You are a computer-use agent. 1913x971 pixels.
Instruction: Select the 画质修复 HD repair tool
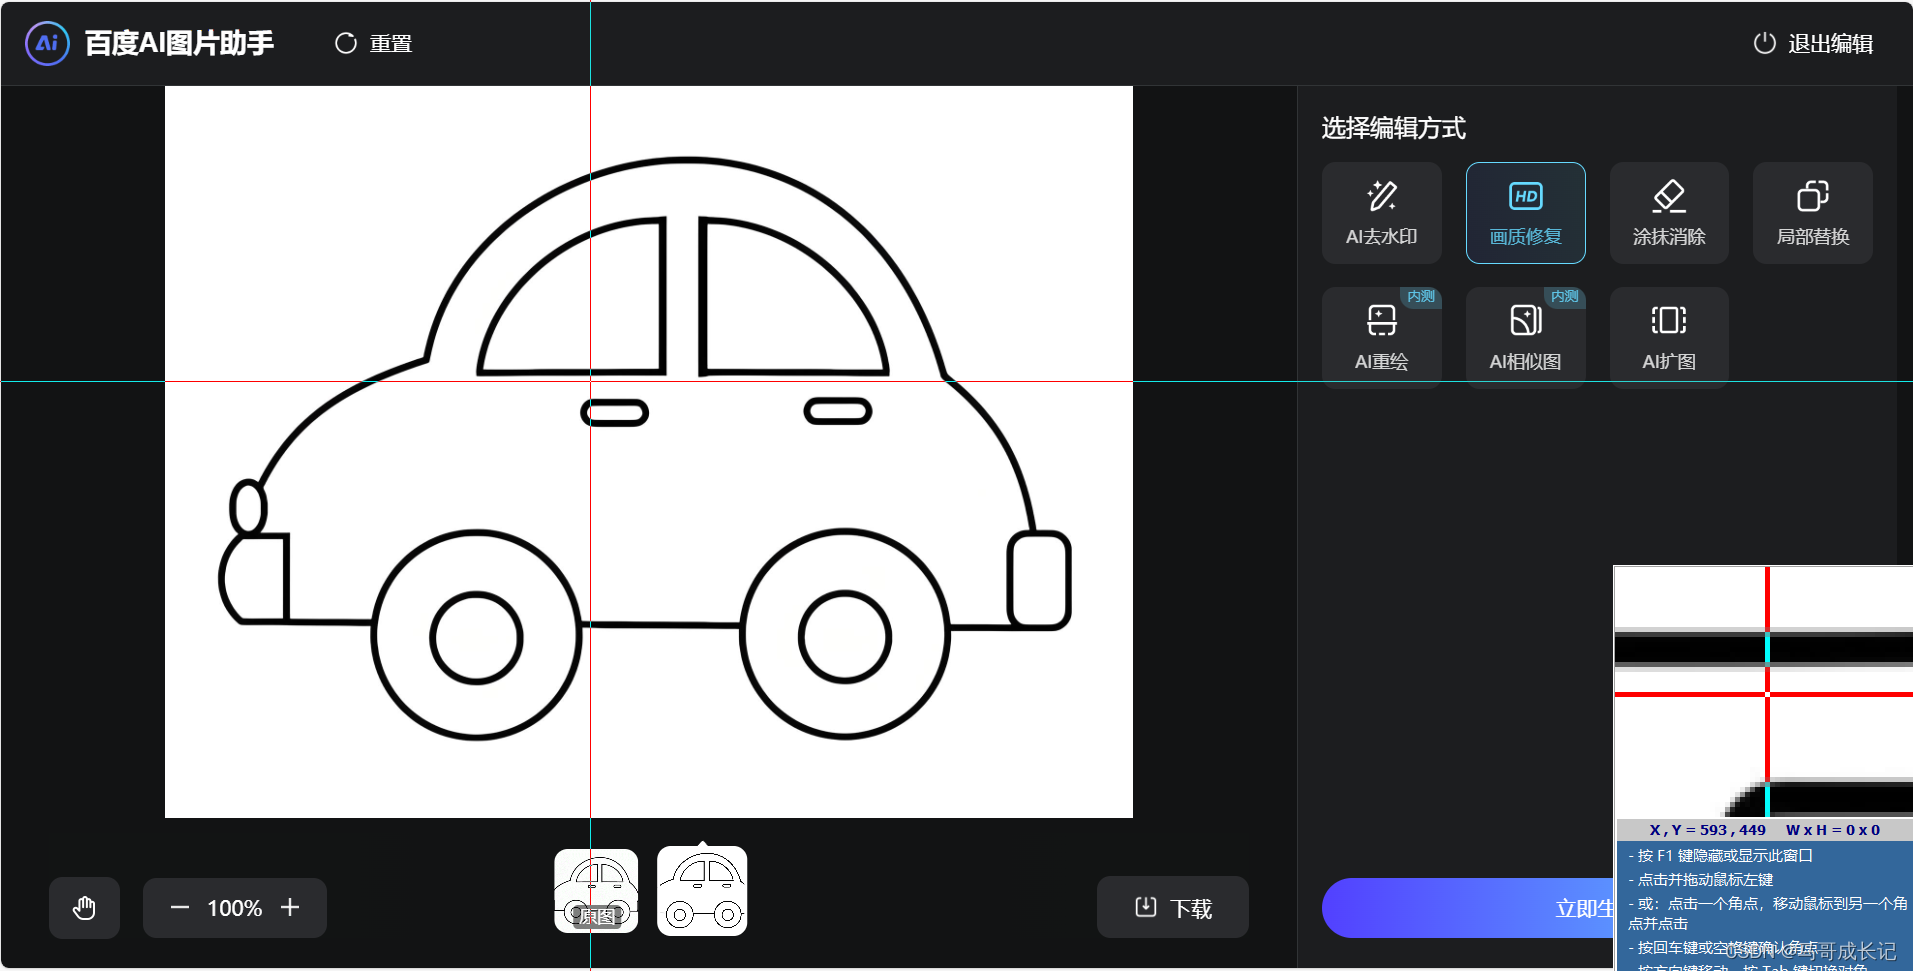coord(1525,213)
